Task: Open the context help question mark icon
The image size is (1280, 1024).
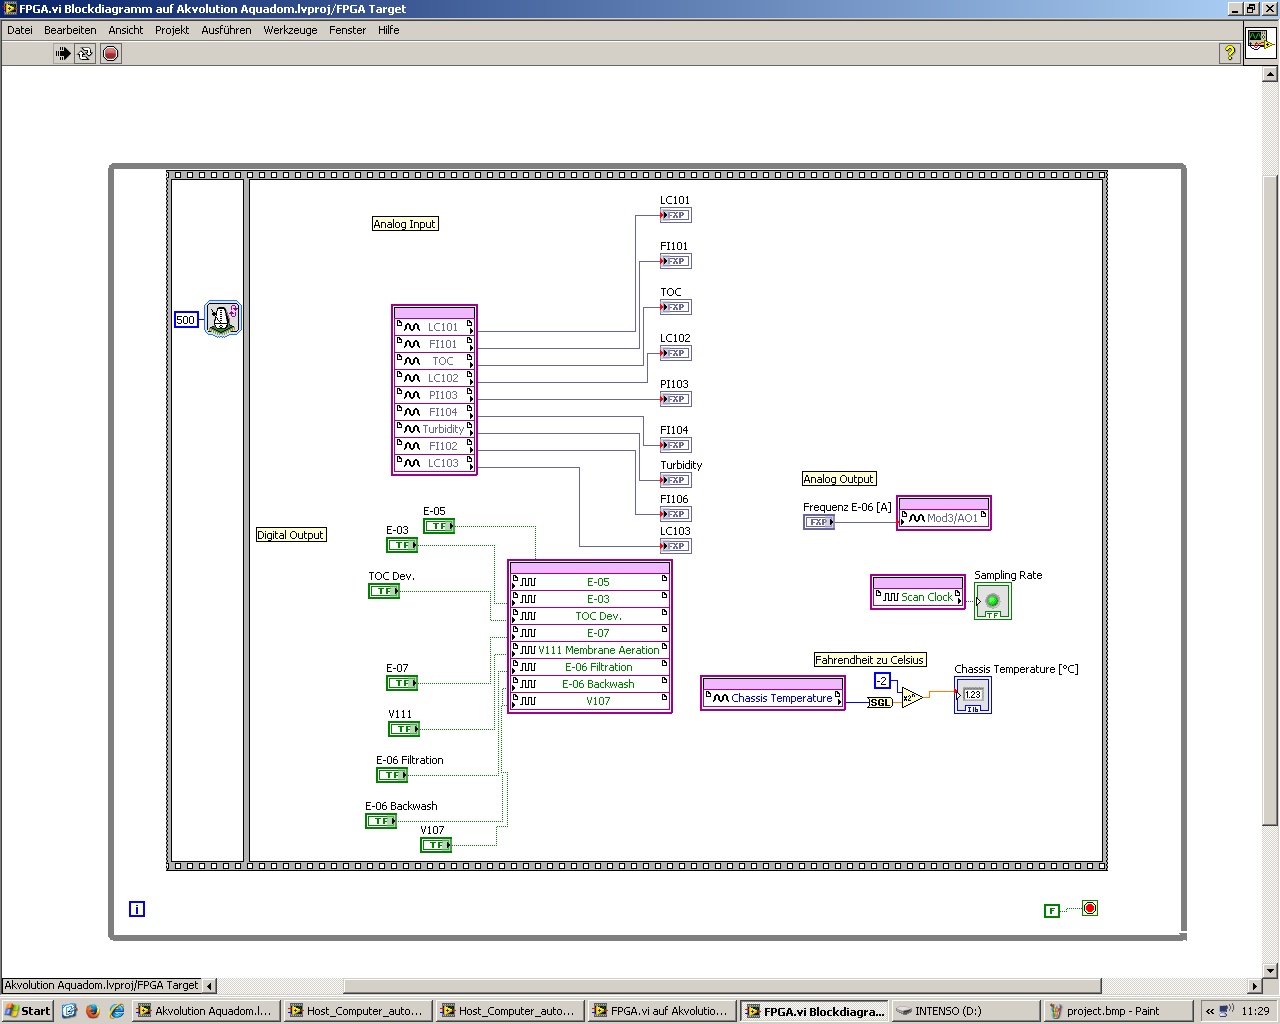Action: [1230, 54]
